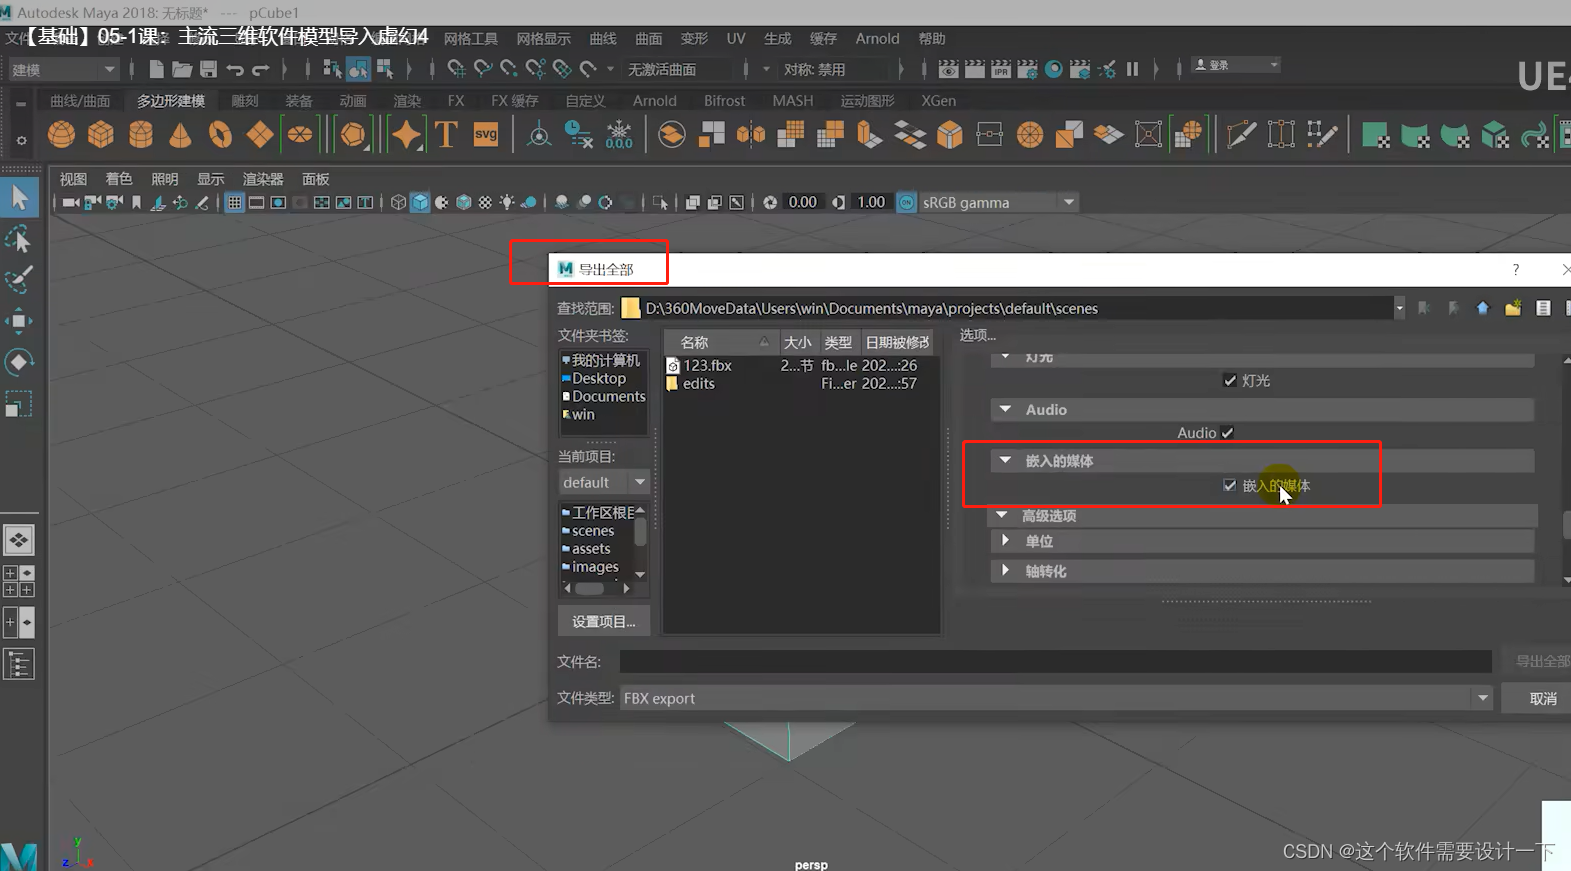
Task: Open the 视图 panel menu
Action: point(73,179)
